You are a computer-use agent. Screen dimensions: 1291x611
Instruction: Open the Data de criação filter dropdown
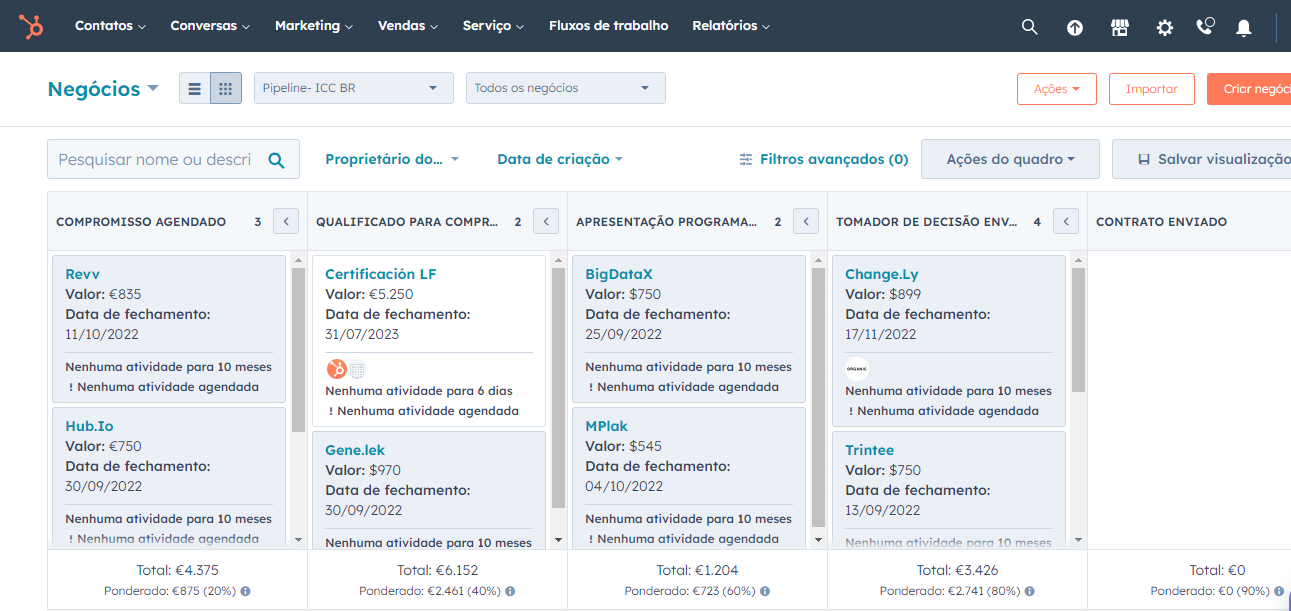[559, 159]
